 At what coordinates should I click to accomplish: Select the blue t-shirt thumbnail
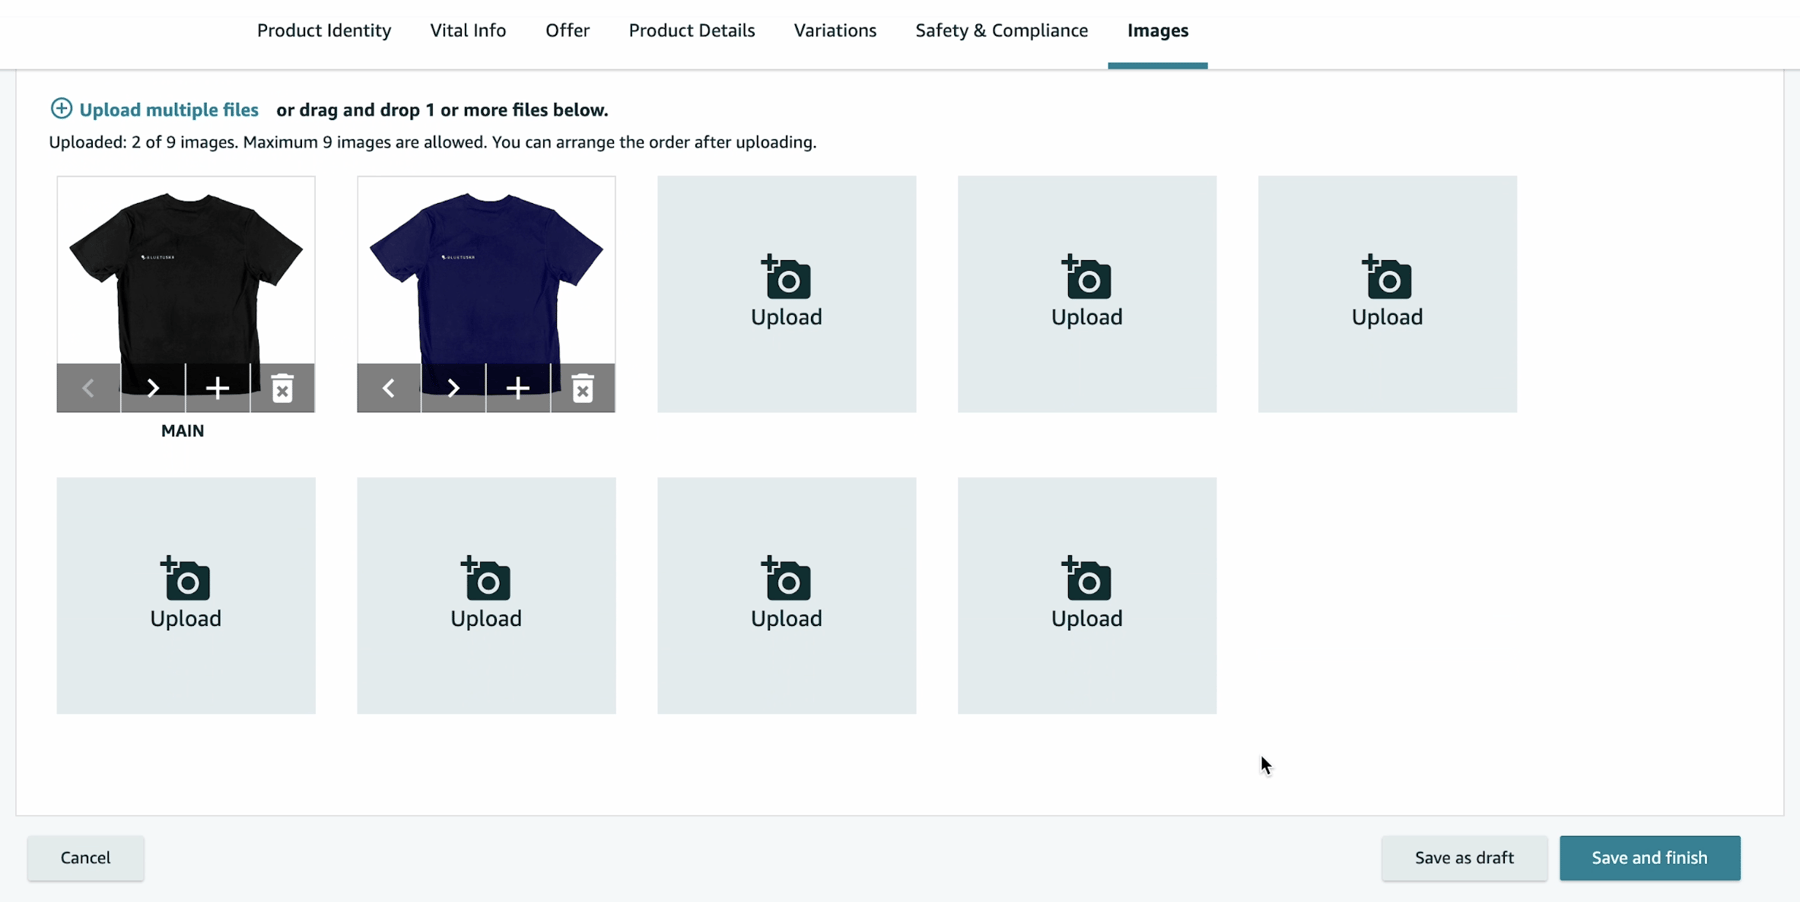click(486, 270)
